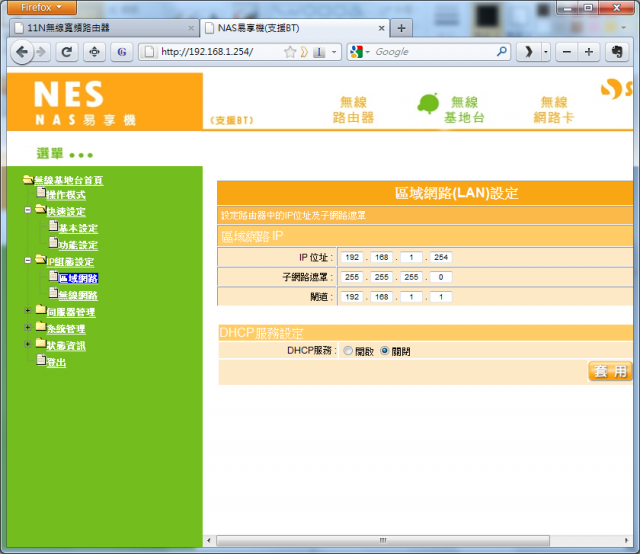The image size is (640, 554).
Task: Open the dropdown arrow next to the chevron button
Action: coord(546,52)
